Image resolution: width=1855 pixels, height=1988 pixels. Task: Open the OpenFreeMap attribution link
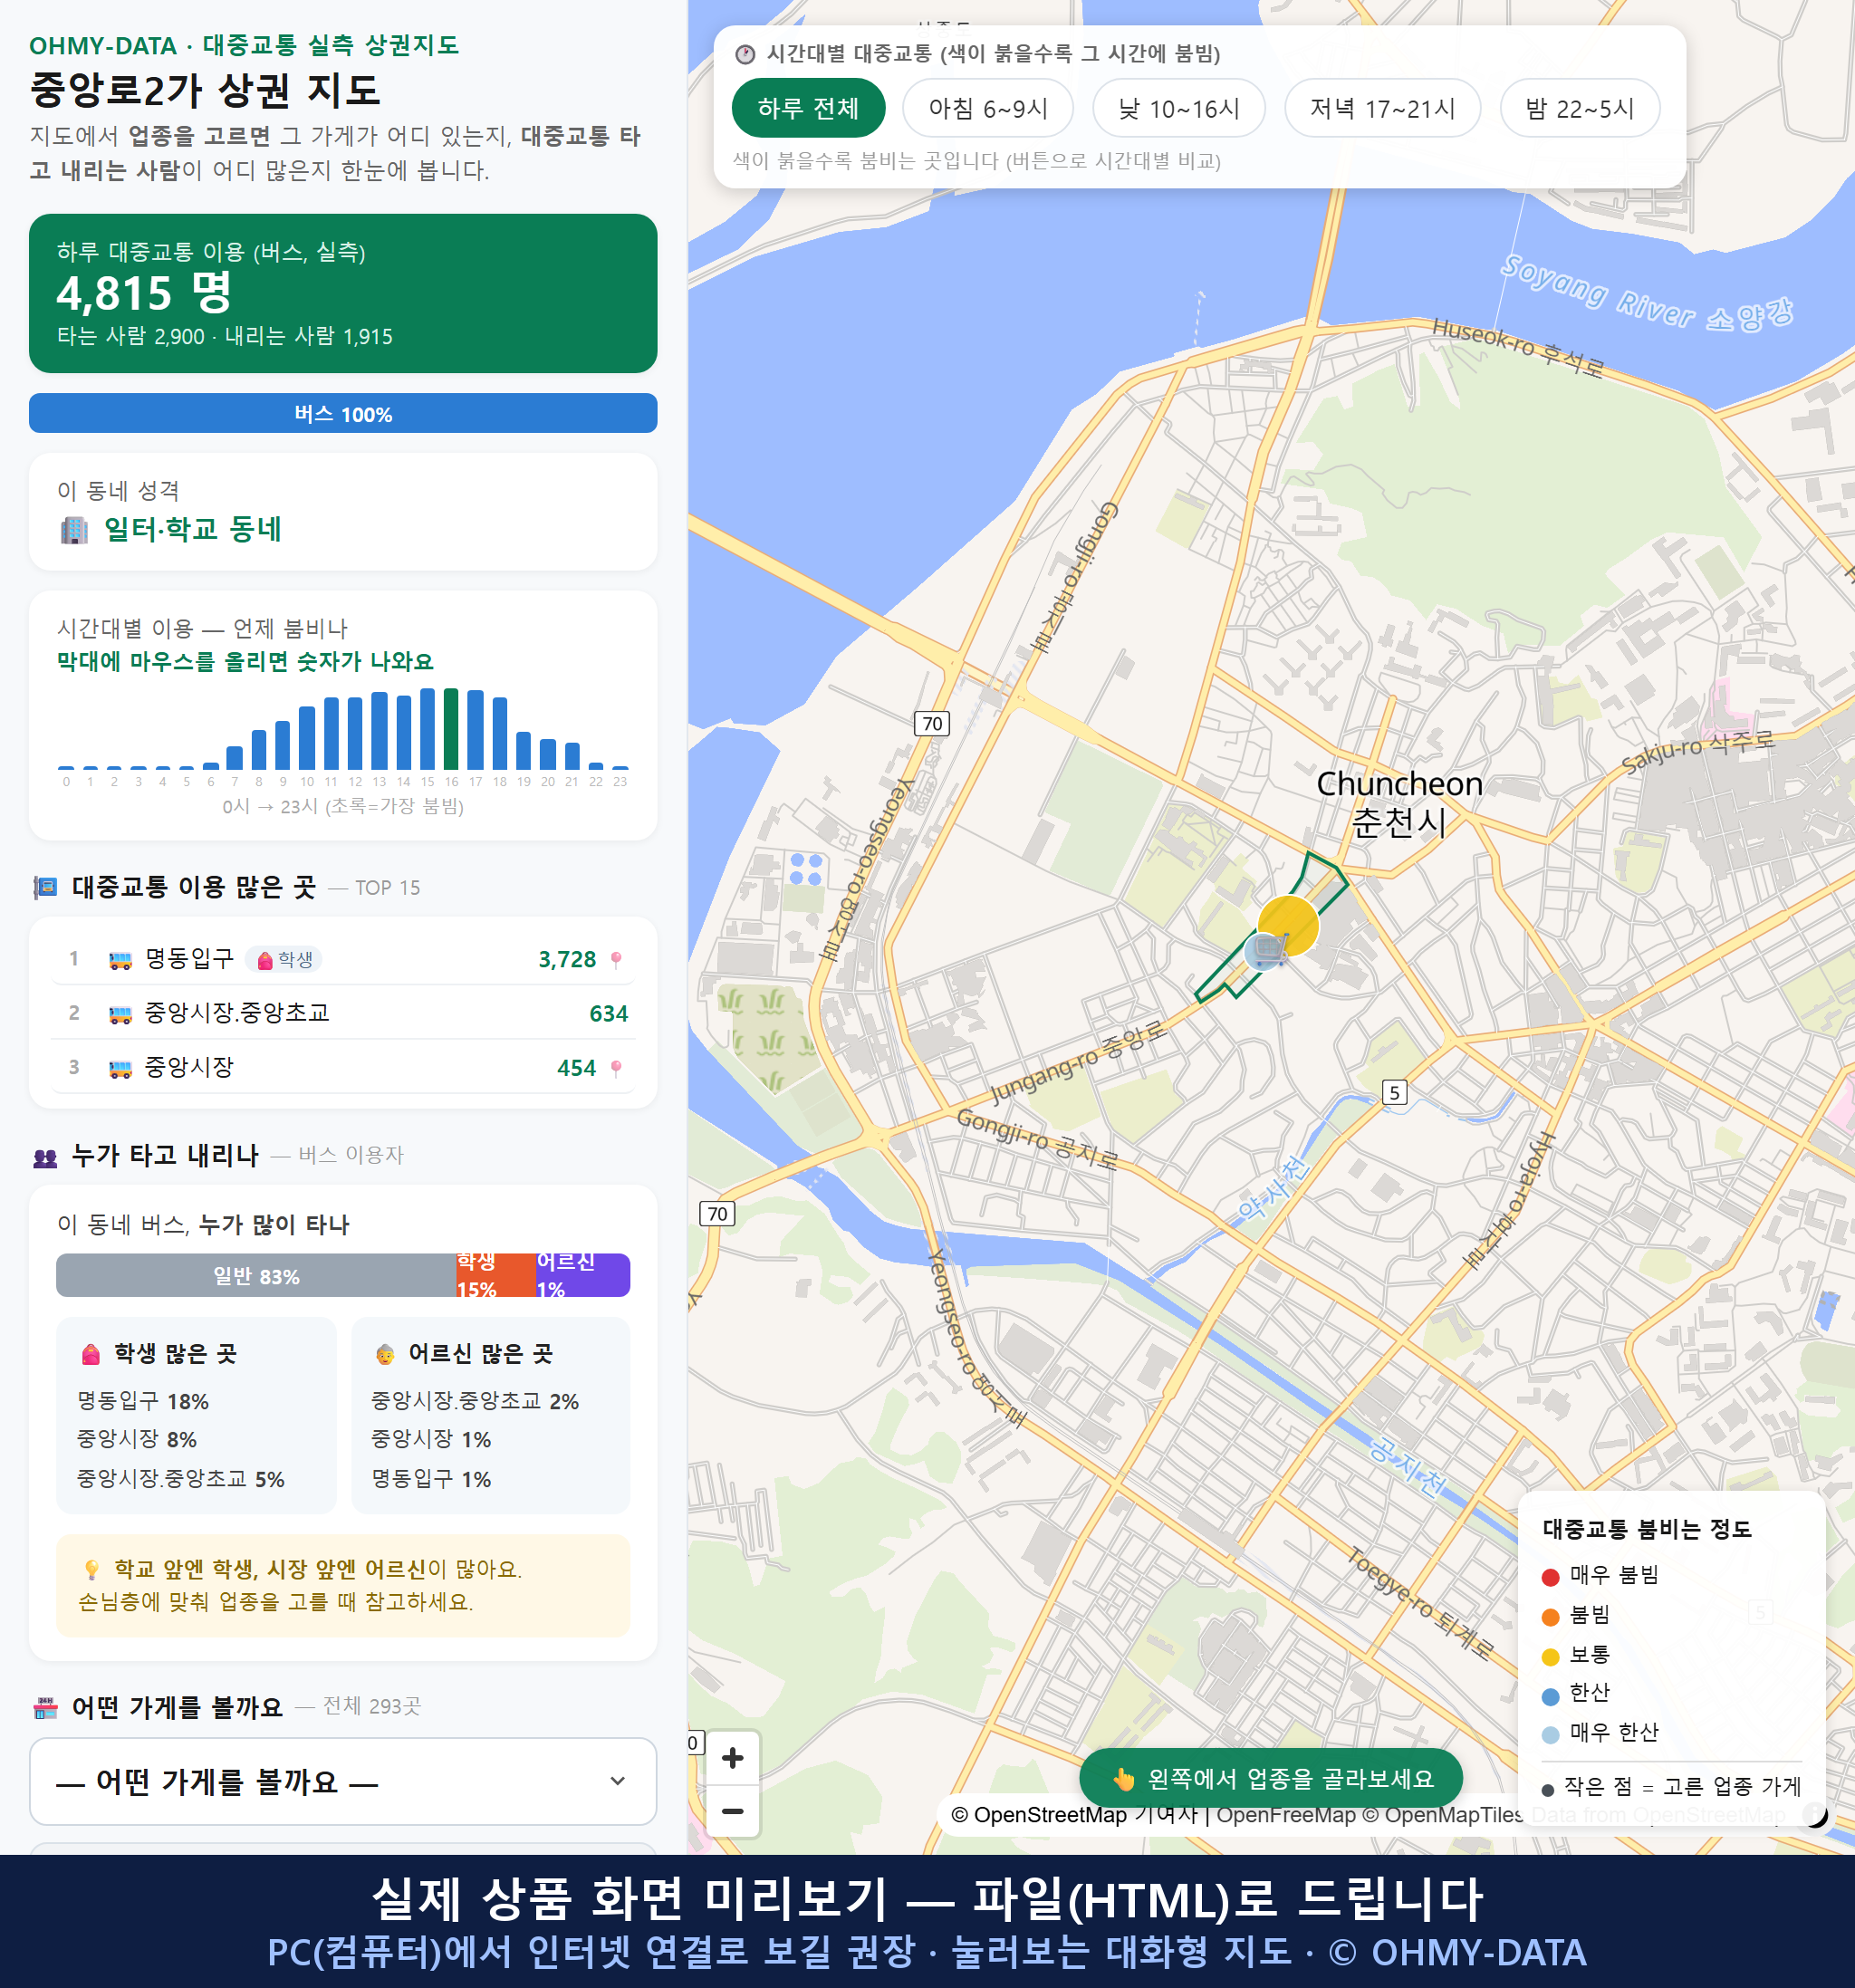tap(1286, 1814)
